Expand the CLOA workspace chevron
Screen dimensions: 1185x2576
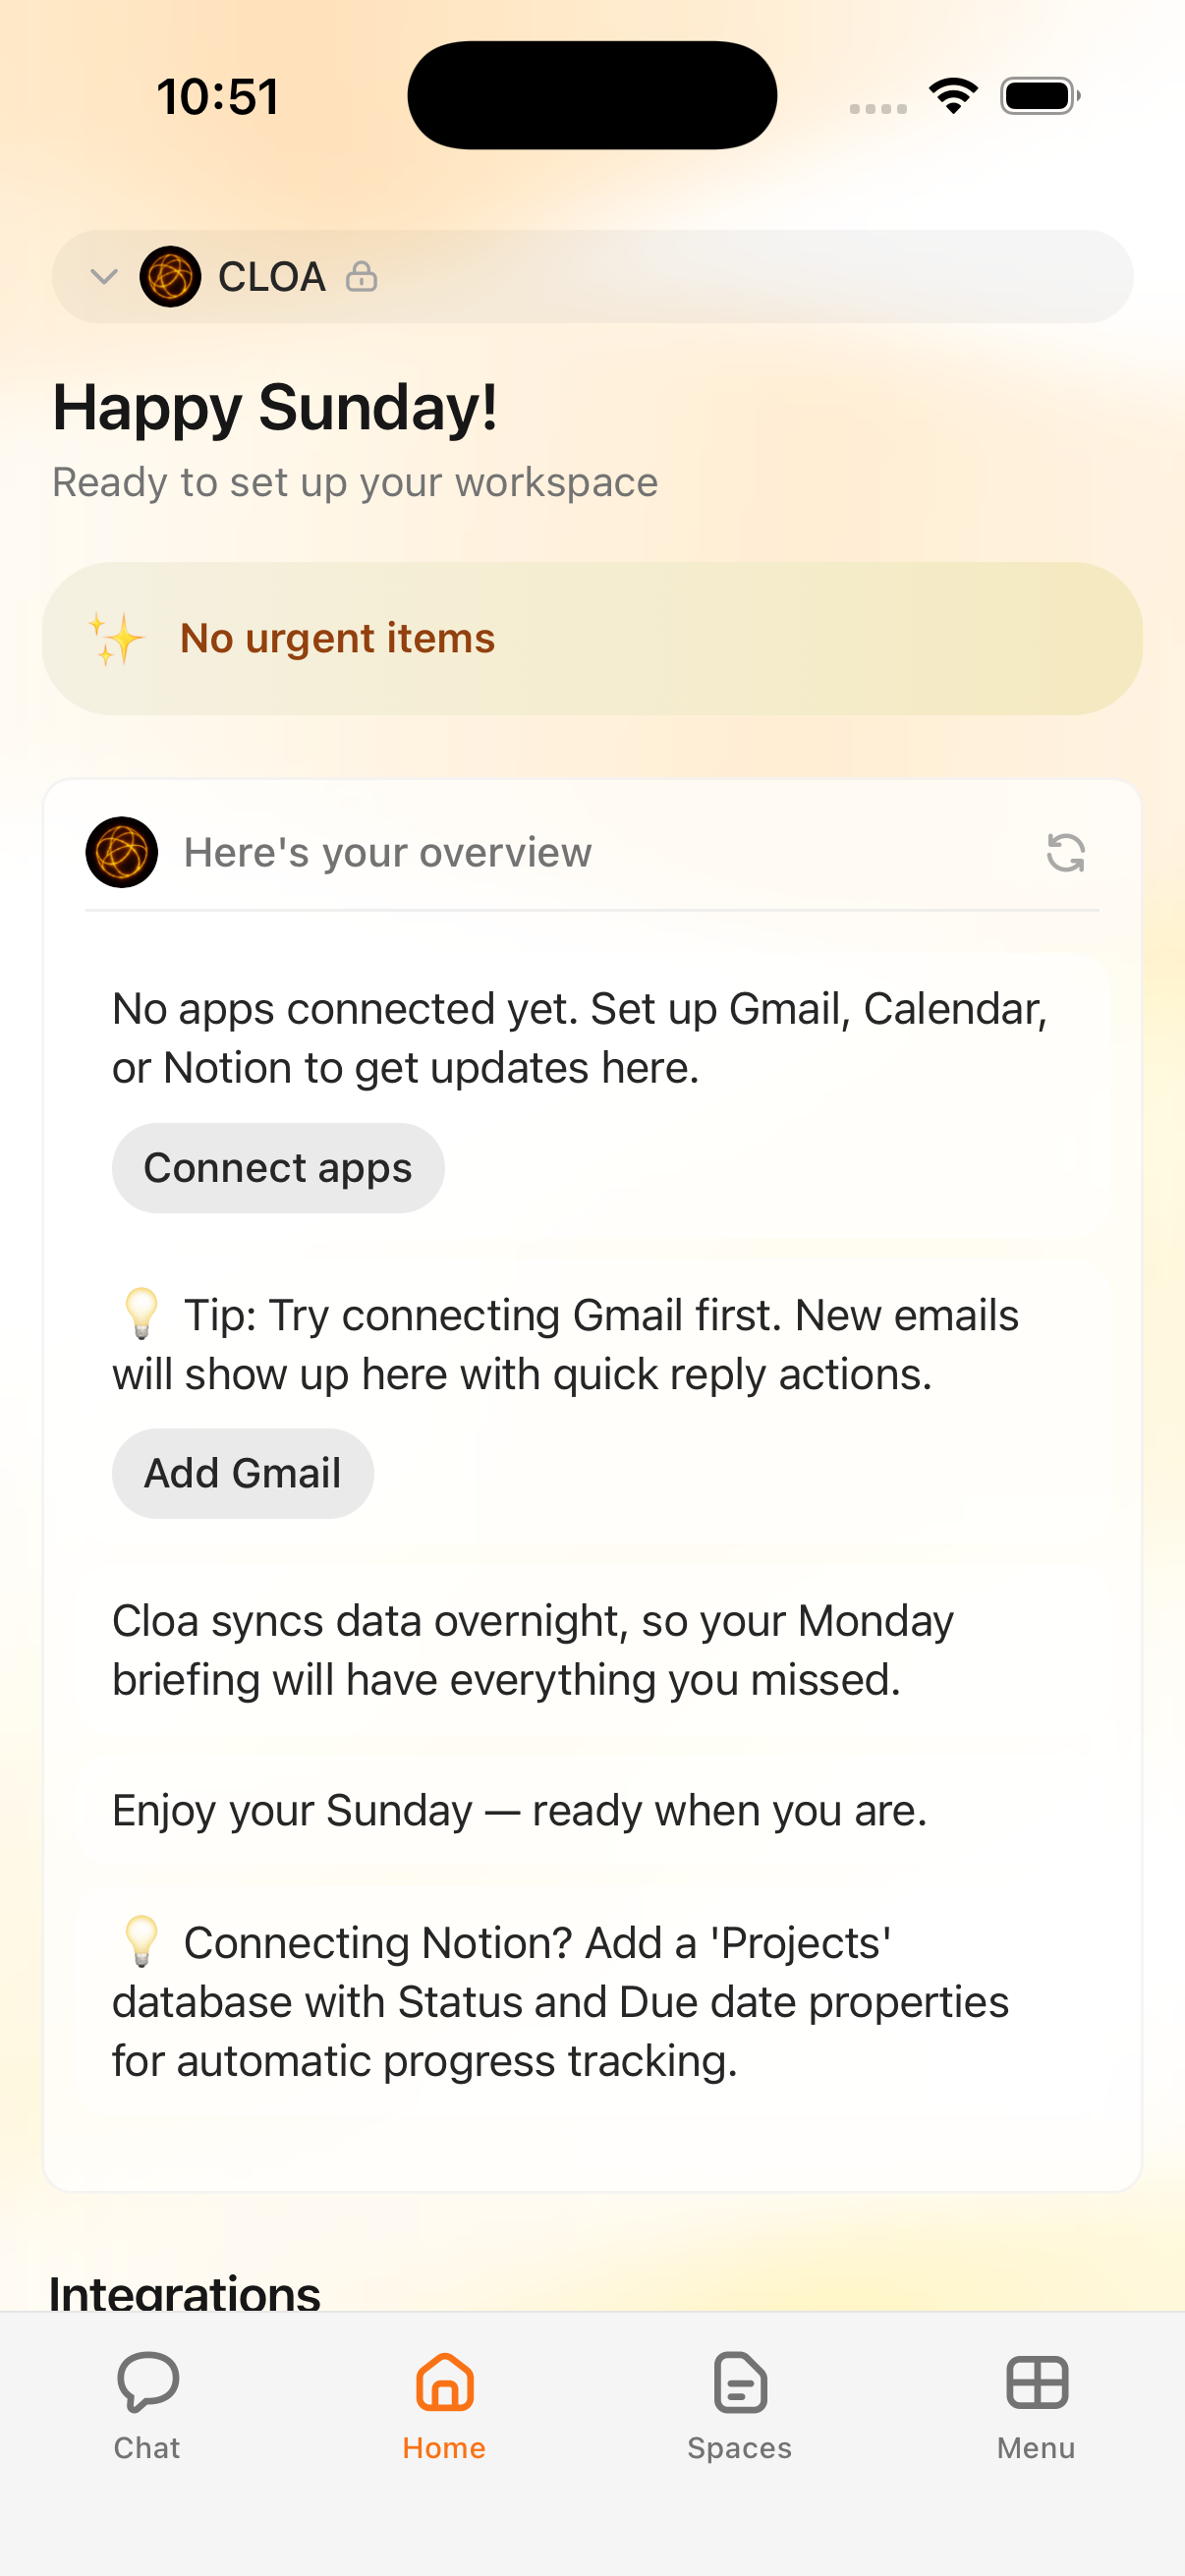(104, 277)
